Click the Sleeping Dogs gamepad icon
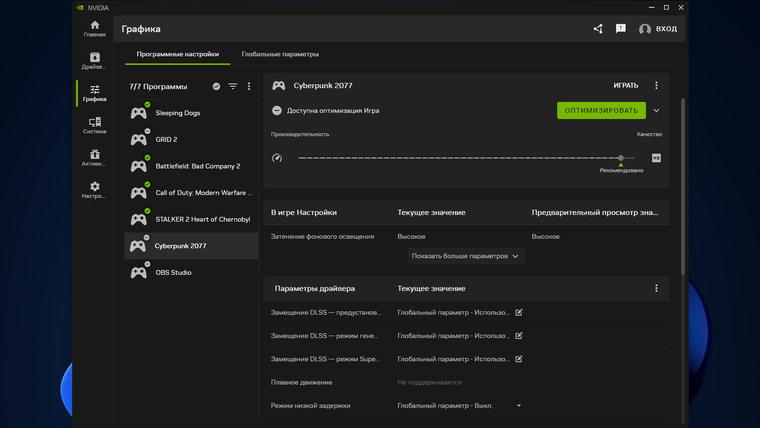760x428 pixels. point(139,113)
